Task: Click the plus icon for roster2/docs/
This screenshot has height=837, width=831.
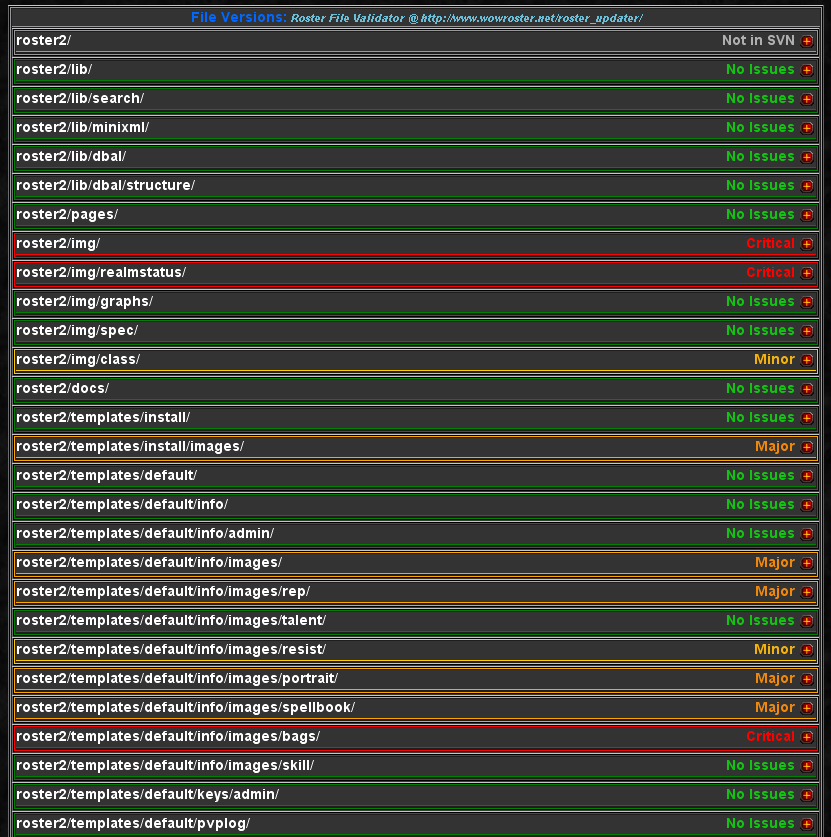Action: click(807, 389)
